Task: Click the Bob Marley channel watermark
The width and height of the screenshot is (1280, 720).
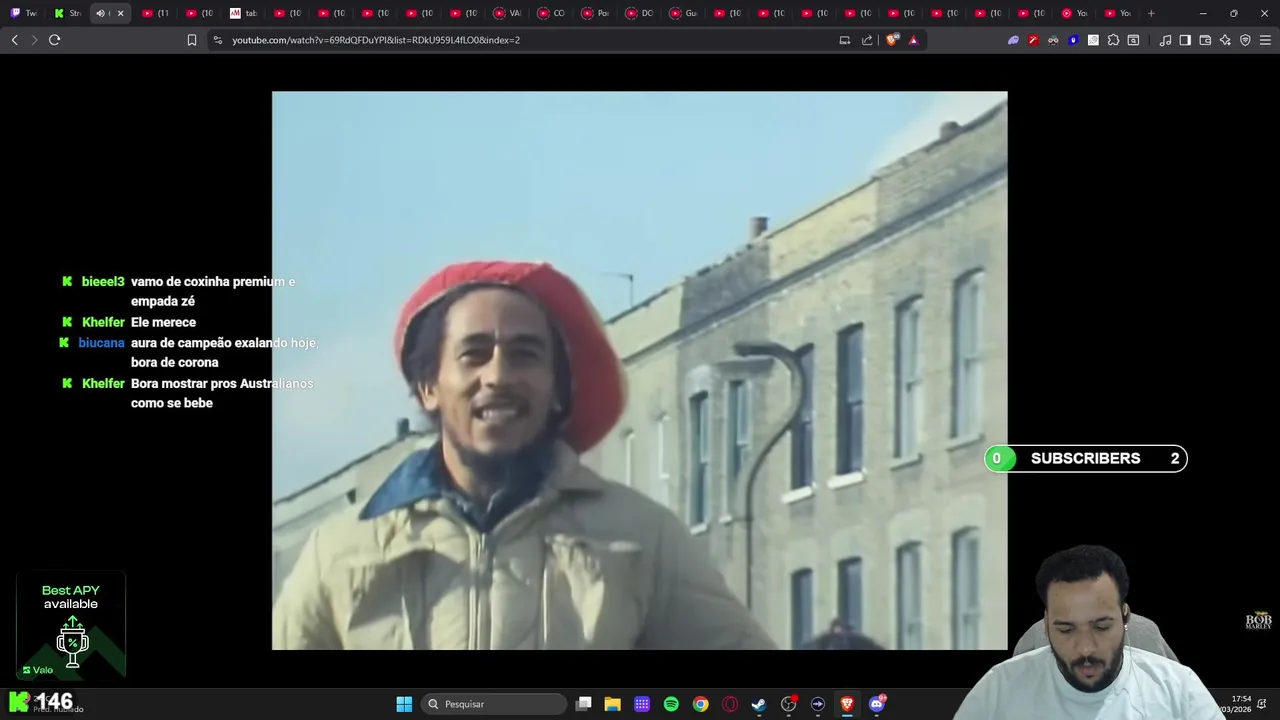Action: [1258, 621]
